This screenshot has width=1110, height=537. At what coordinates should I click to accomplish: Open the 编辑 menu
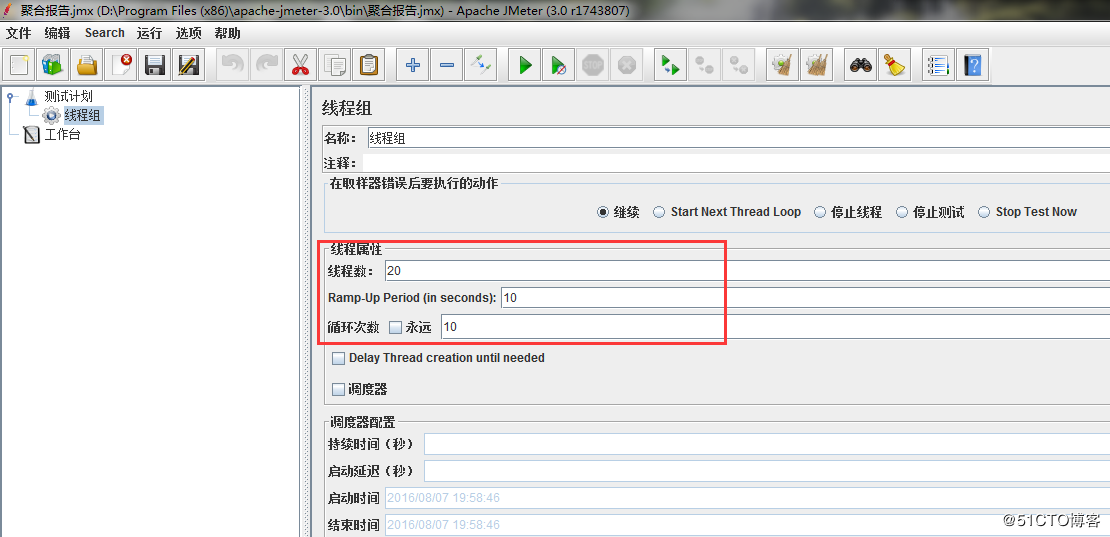coord(57,33)
